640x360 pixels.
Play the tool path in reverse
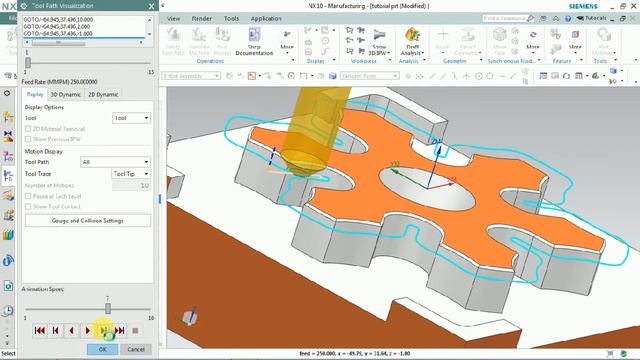coord(71,331)
